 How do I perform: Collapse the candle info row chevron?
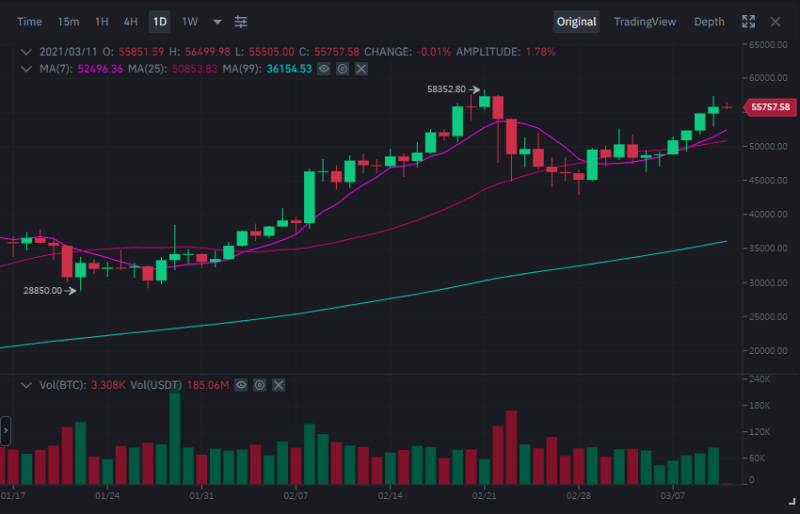[27, 52]
